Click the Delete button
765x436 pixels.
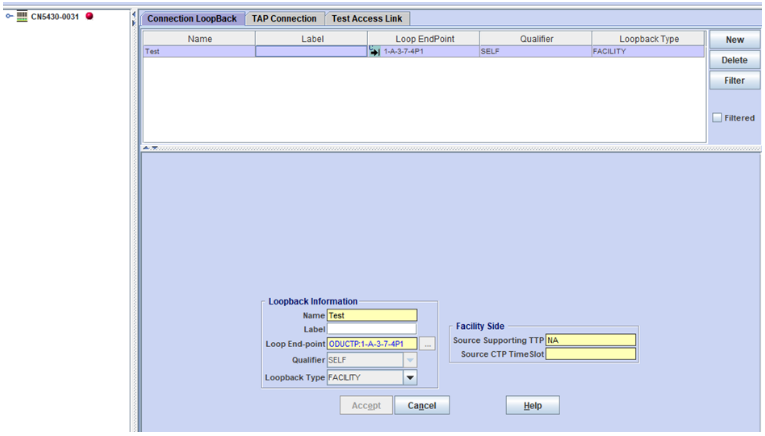coord(734,60)
